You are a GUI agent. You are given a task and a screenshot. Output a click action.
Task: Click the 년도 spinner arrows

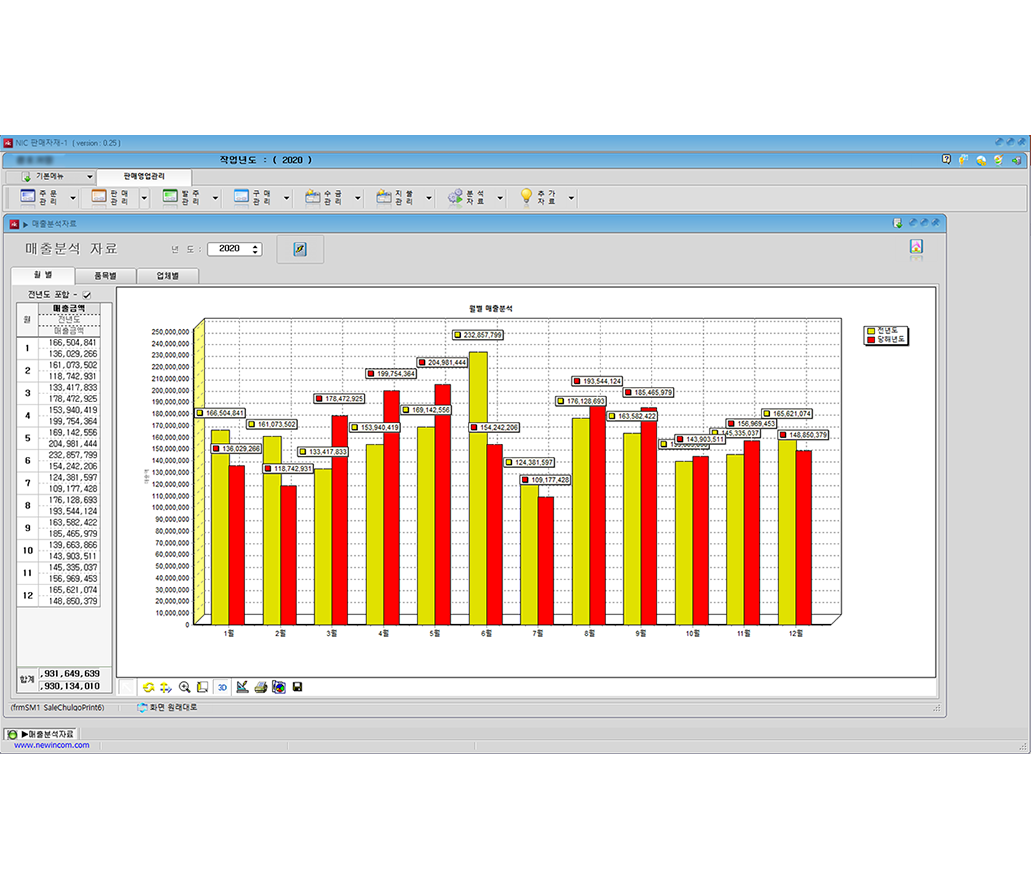click(x=256, y=249)
